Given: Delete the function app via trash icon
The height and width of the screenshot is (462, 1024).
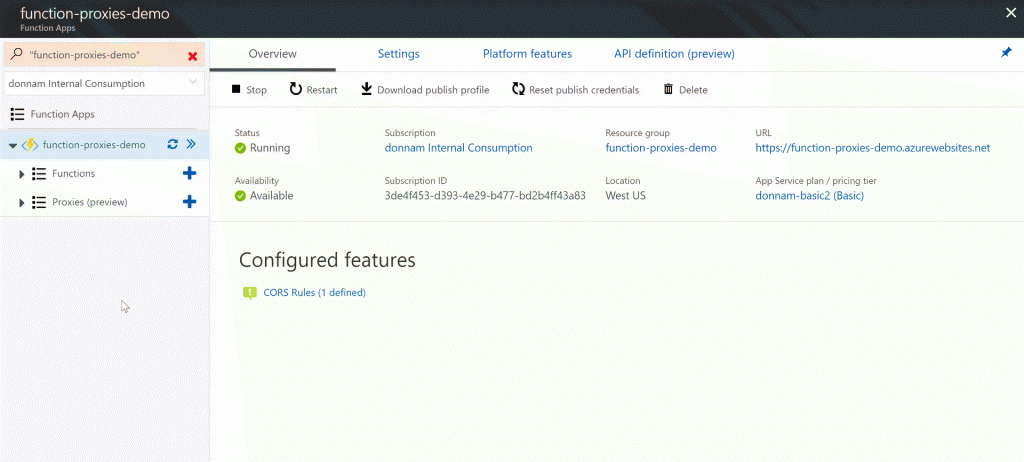Looking at the screenshot, I should [x=668, y=89].
